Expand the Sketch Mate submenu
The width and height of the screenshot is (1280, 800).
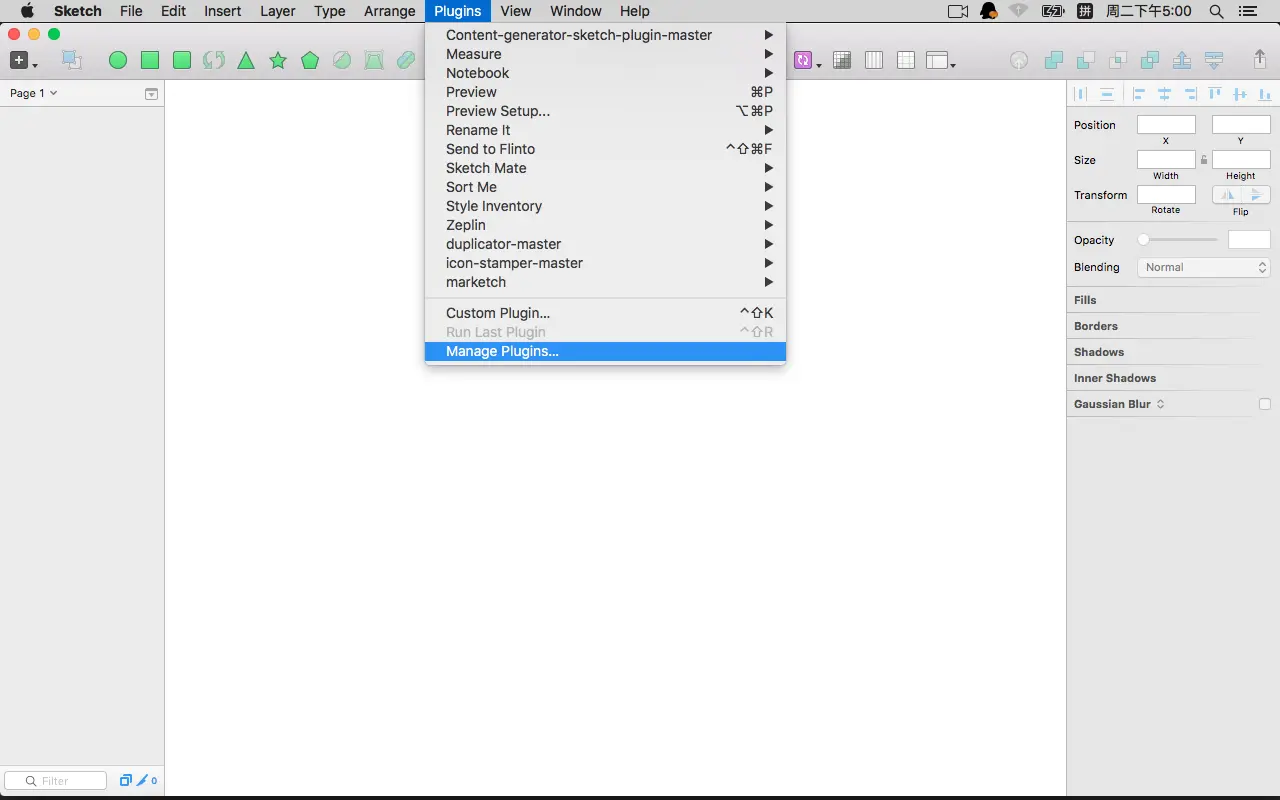pyautogui.click(x=605, y=168)
